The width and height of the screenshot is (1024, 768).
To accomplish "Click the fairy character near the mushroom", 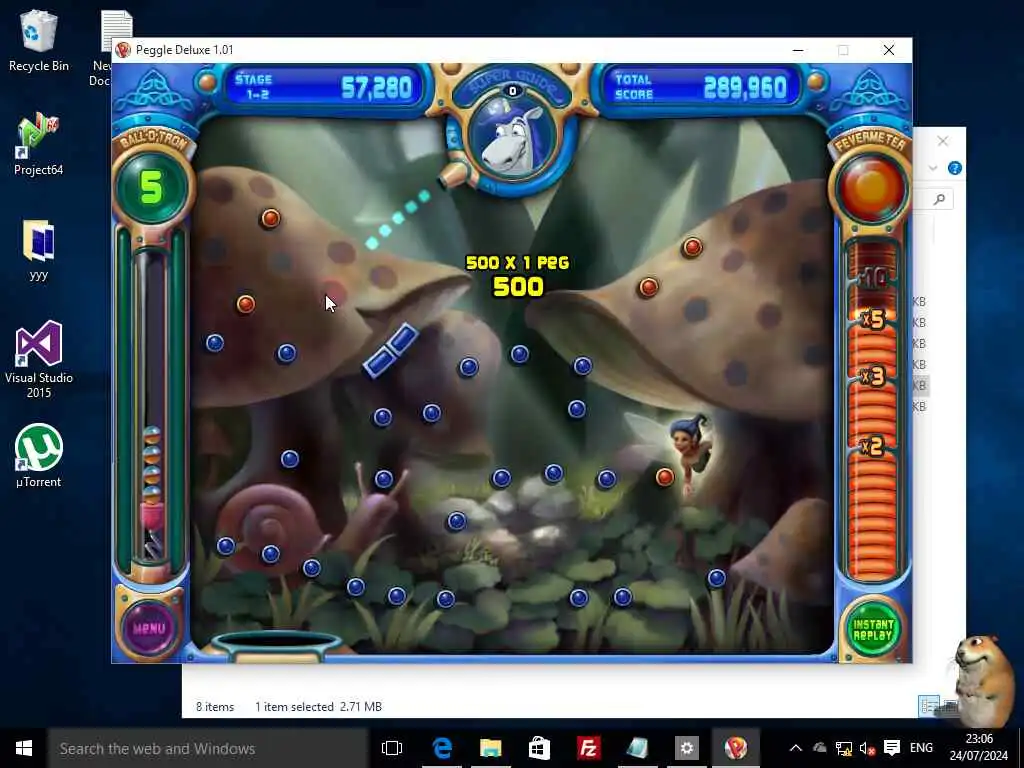I will (x=690, y=453).
